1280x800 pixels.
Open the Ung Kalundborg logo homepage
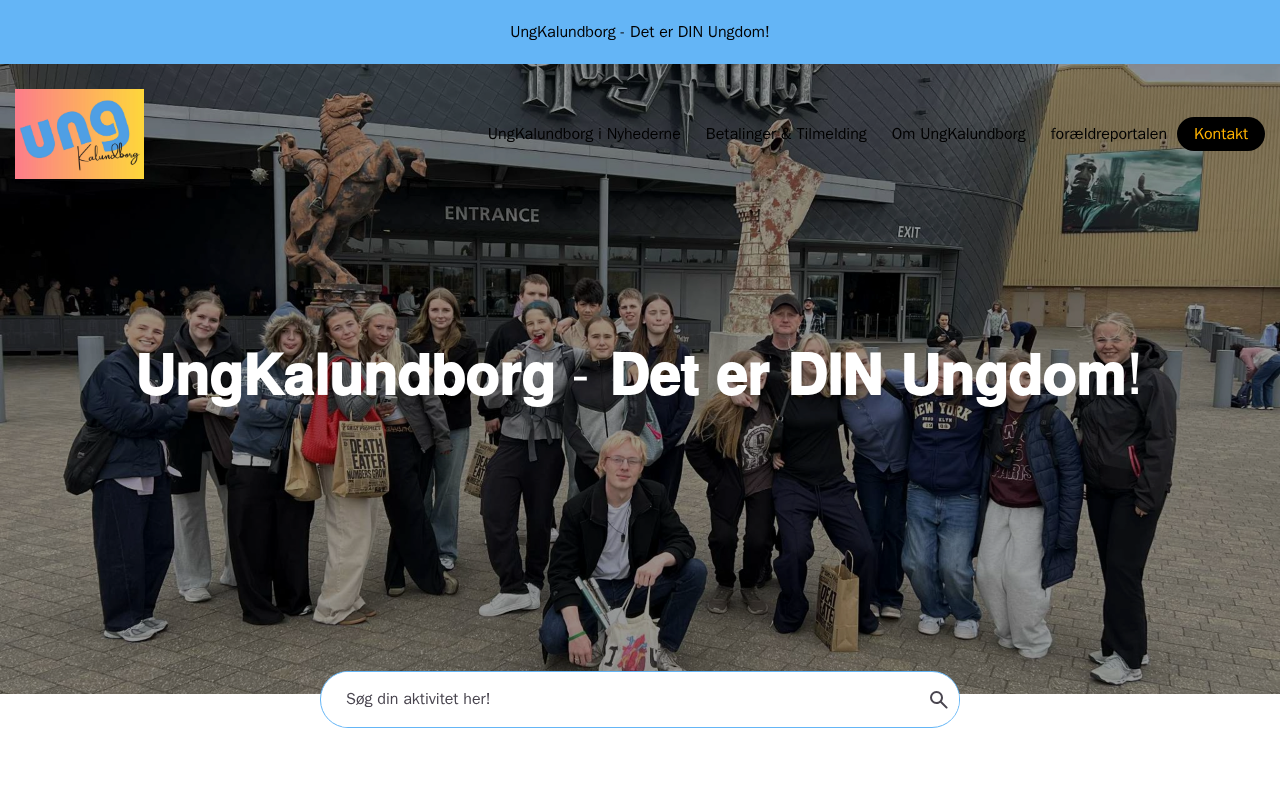[x=79, y=134]
